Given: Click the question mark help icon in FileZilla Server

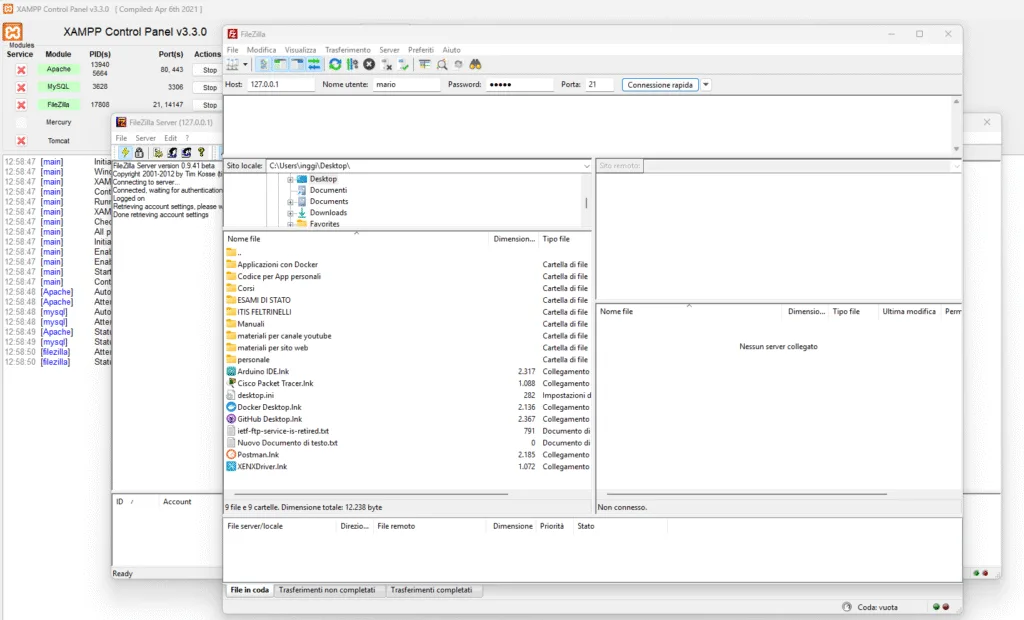Looking at the screenshot, I should click(x=201, y=152).
